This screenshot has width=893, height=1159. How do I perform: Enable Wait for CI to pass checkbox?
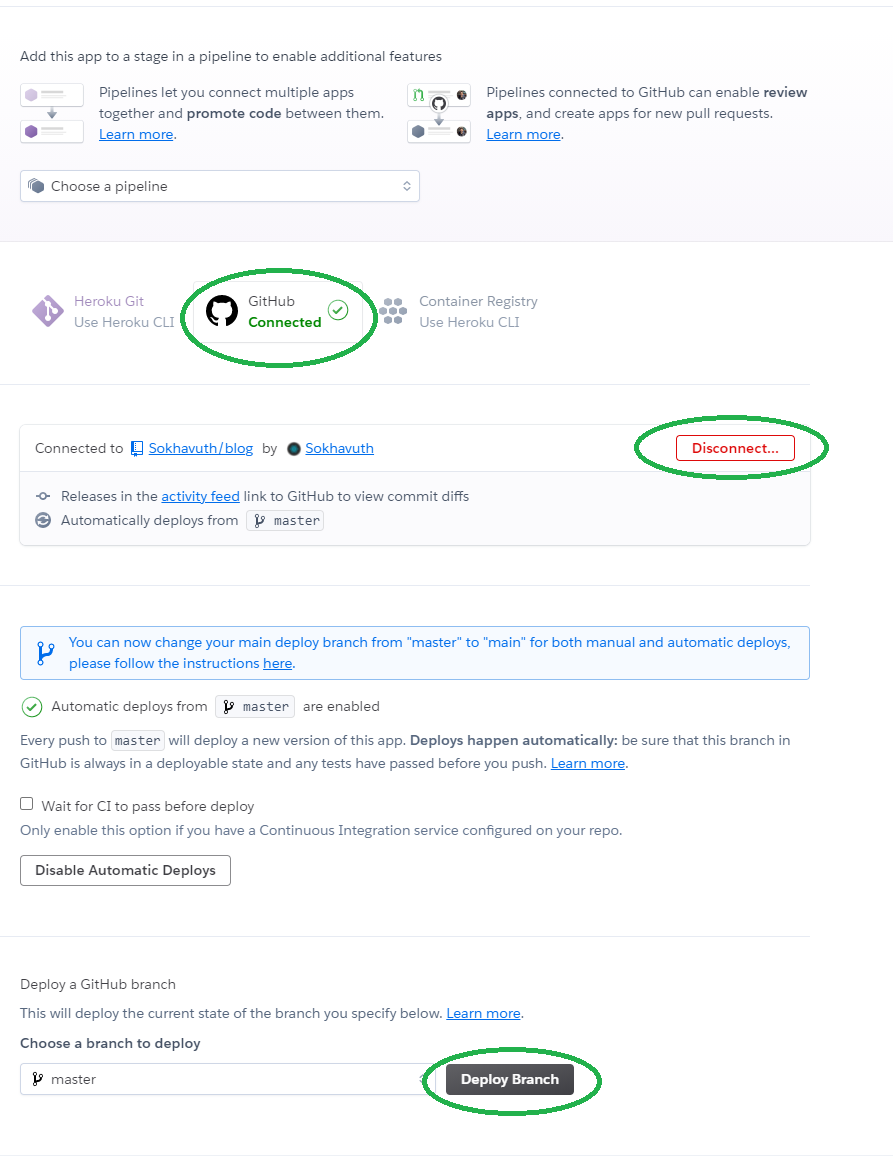pyautogui.click(x=27, y=803)
